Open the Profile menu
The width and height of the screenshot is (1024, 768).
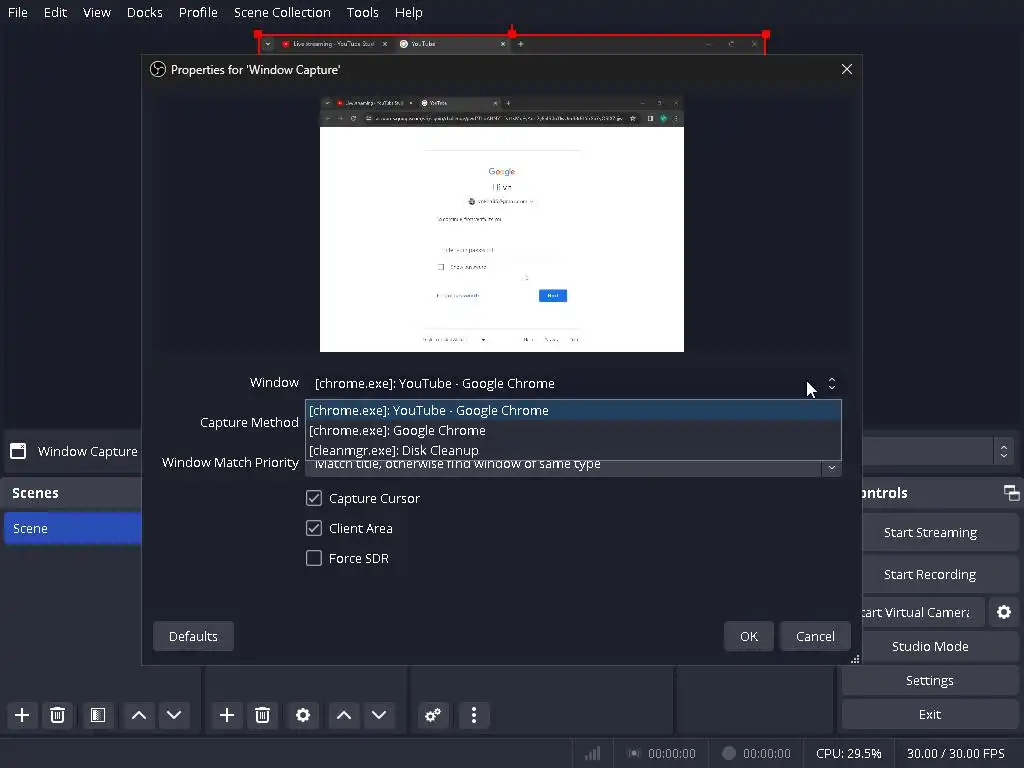[x=198, y=12]
